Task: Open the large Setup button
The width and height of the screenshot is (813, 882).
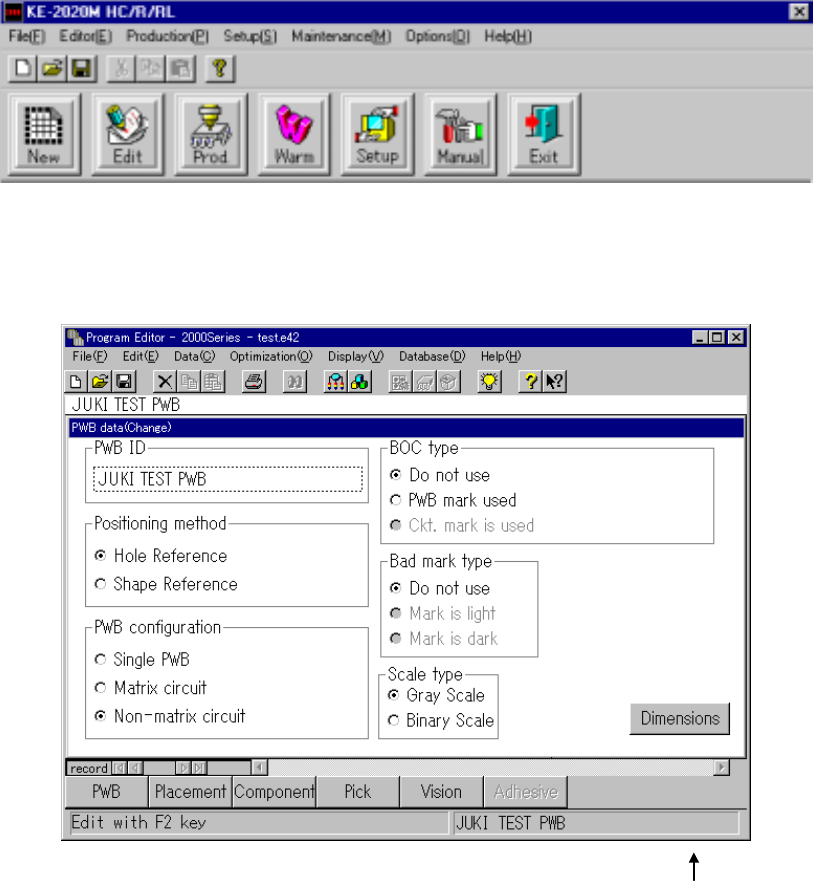Action: (377, 134)
